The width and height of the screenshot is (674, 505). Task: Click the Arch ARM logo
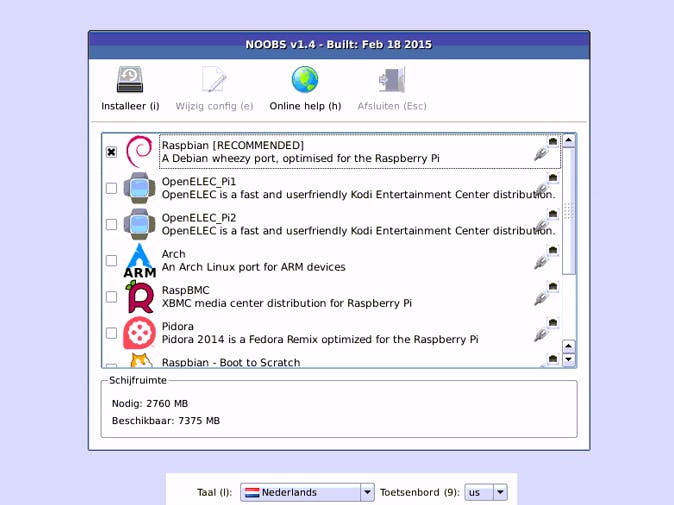point(139,260)
